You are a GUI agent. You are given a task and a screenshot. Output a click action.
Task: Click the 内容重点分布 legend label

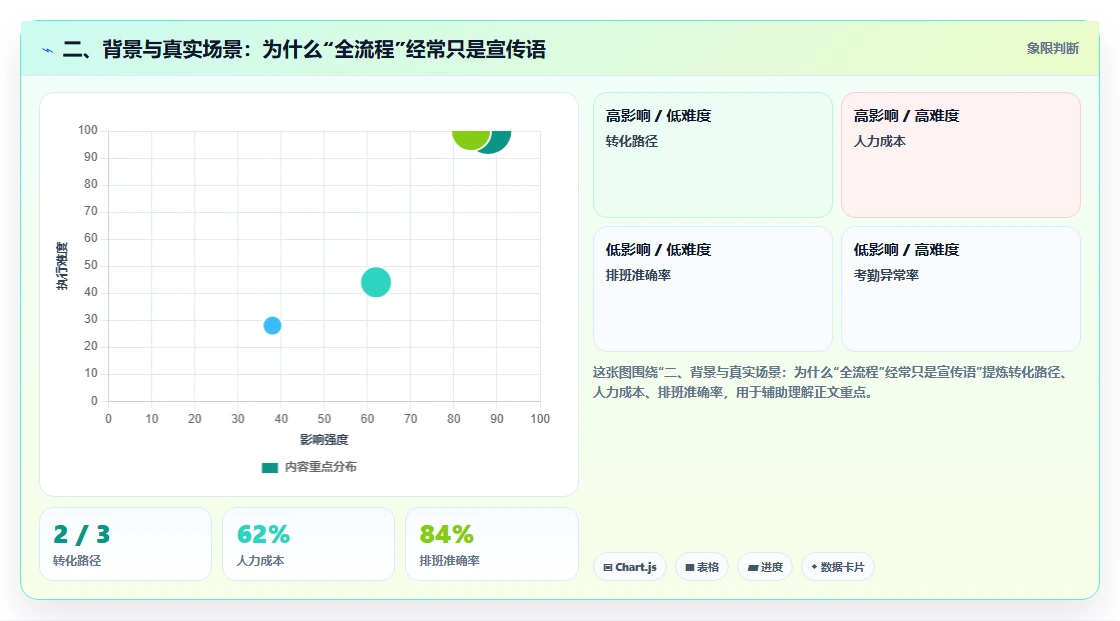(320, 467)
